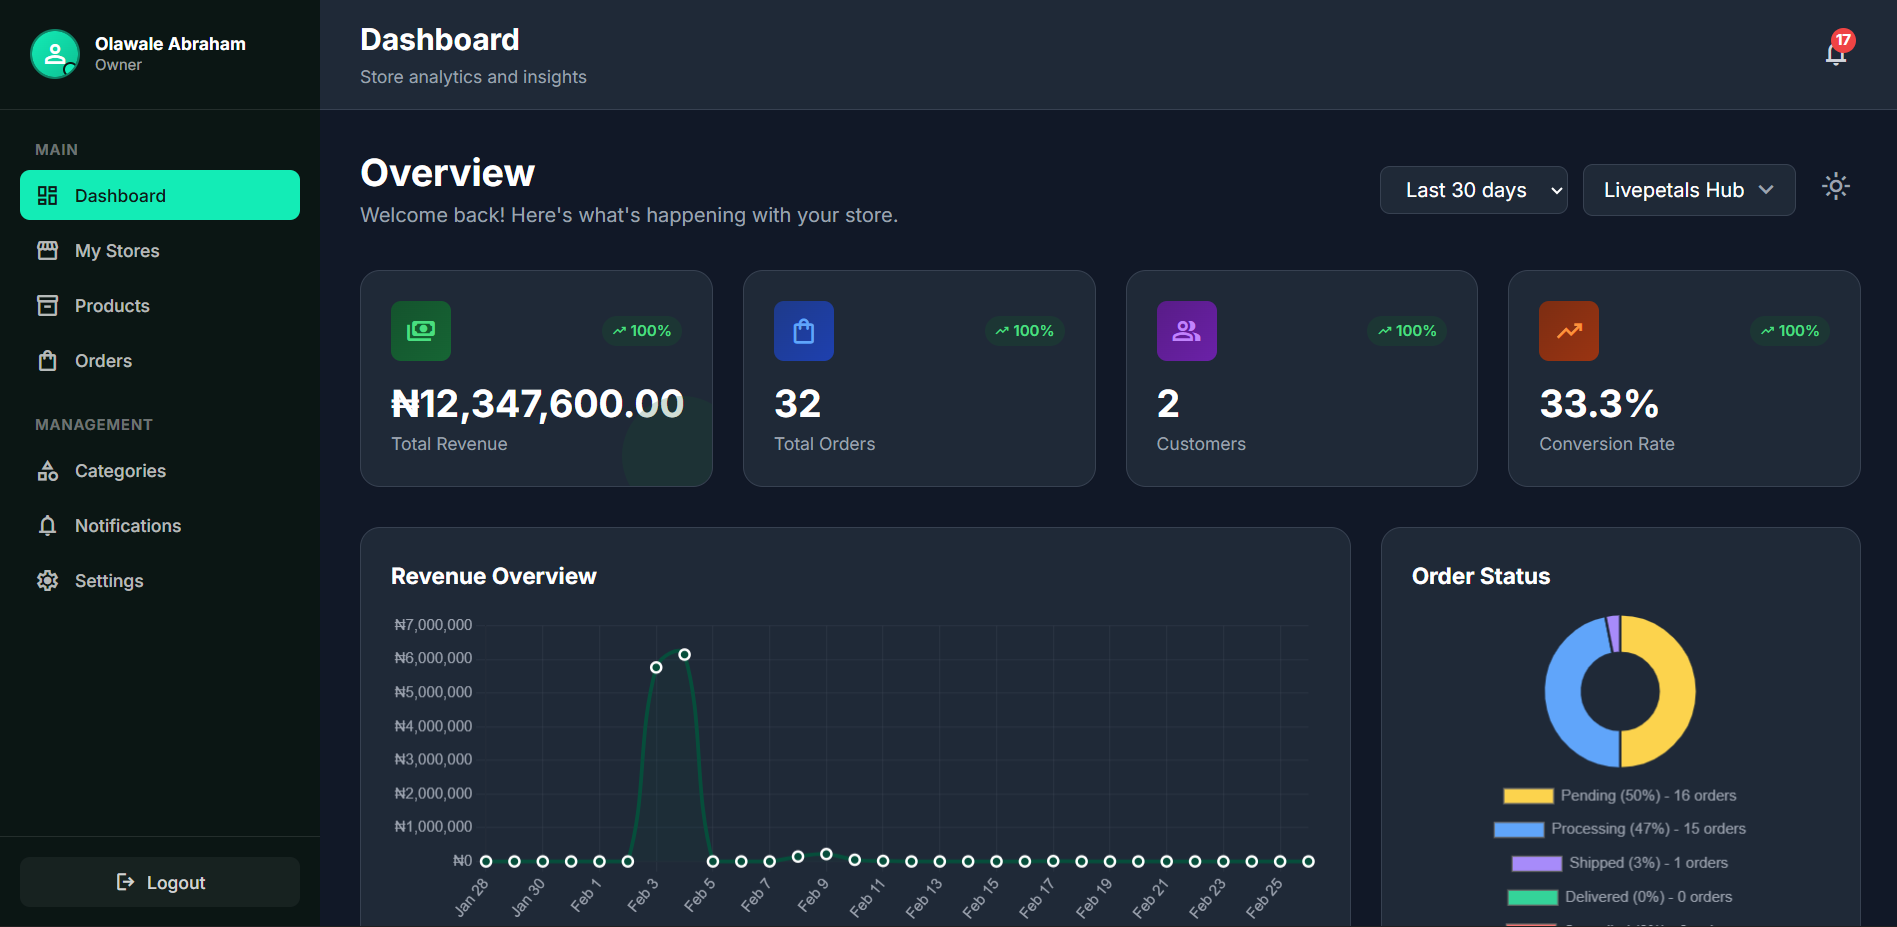This screenshot has height=927, width=1897.
Task: Expand the Livepetals Hub store selector
Action: click(x=1688, y=189)
